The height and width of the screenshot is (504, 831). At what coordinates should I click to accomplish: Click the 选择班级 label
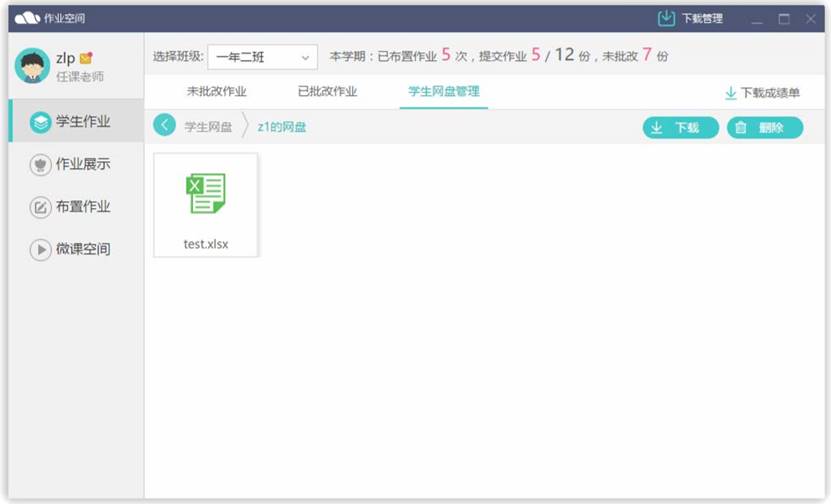178,56
